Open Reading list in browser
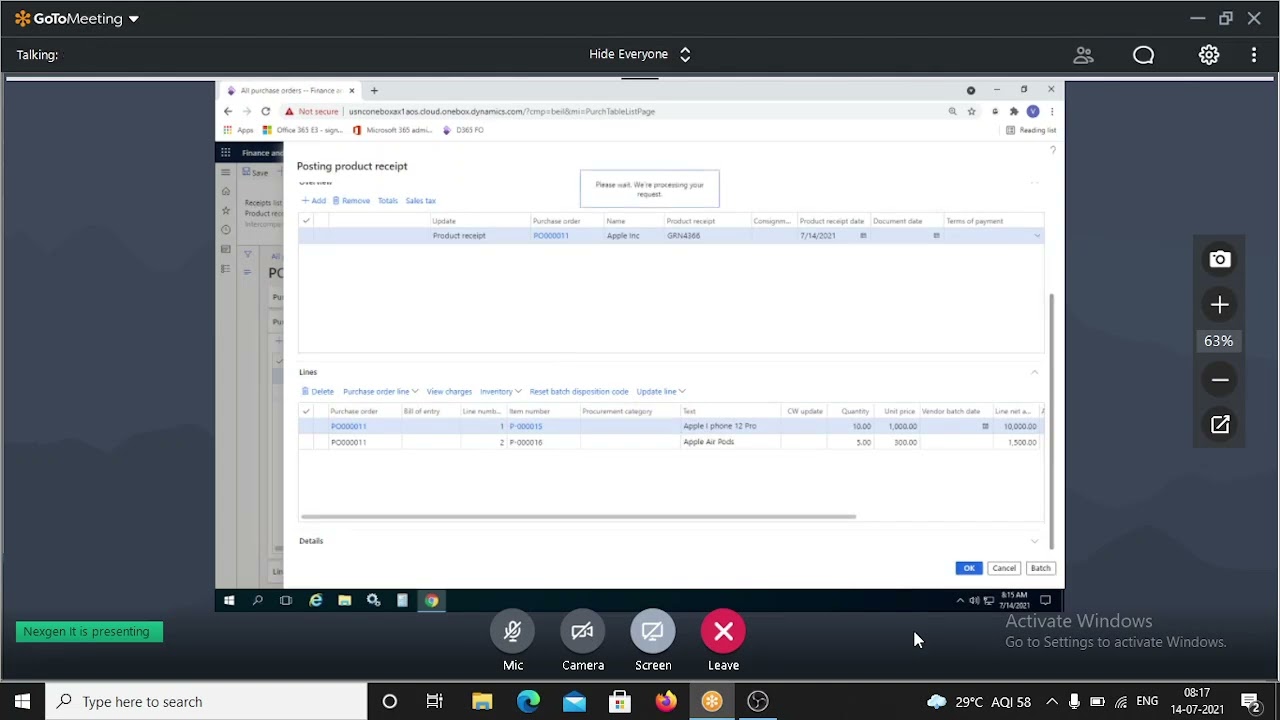The width and height of the screenshot is (1280, 720). point(1031,130)
